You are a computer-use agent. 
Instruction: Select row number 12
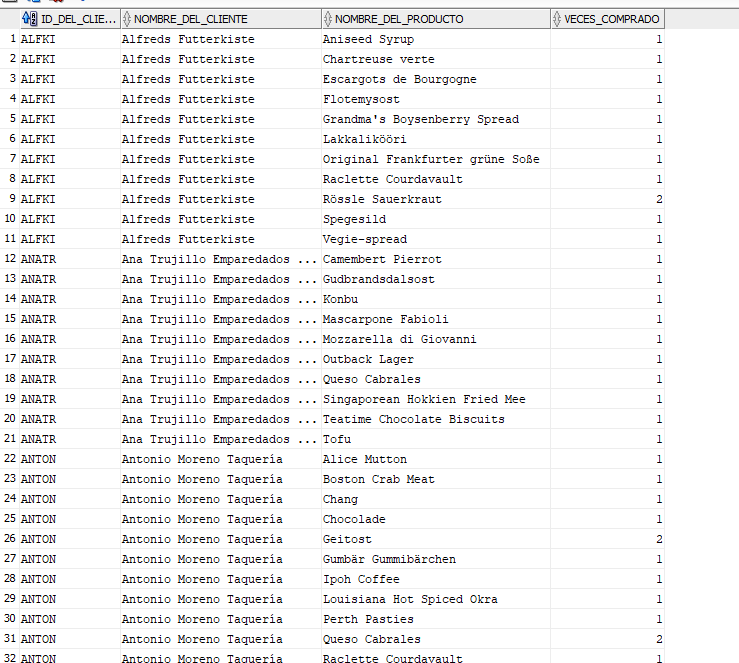pos(10,259)
